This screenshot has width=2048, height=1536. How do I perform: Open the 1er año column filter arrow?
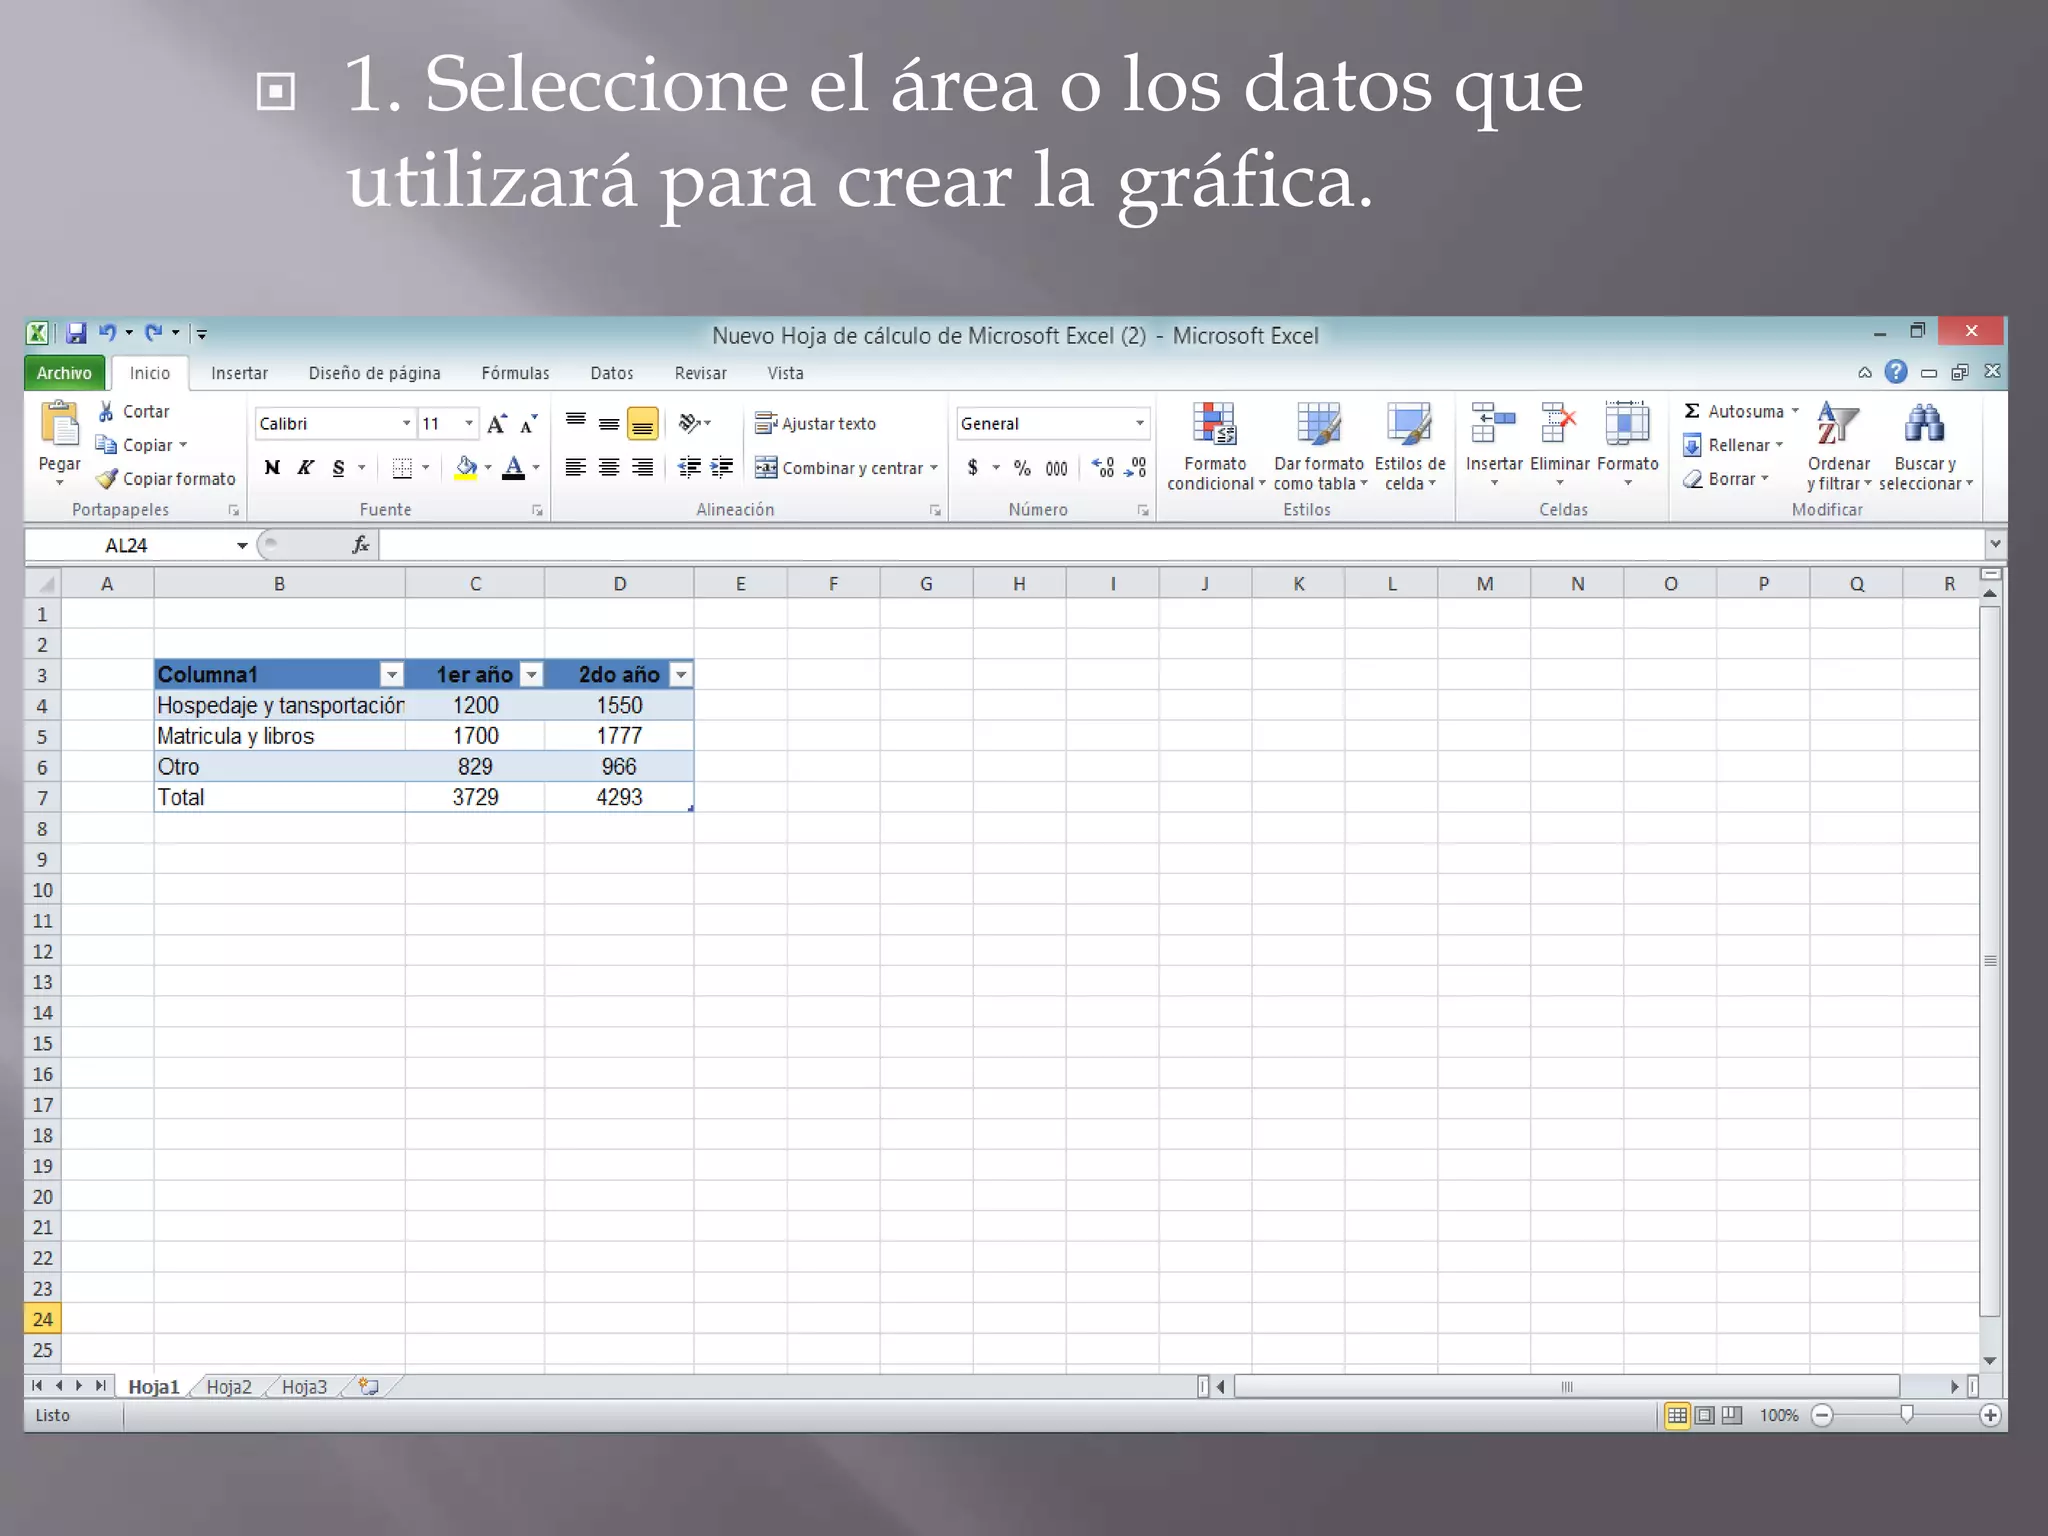532,675
